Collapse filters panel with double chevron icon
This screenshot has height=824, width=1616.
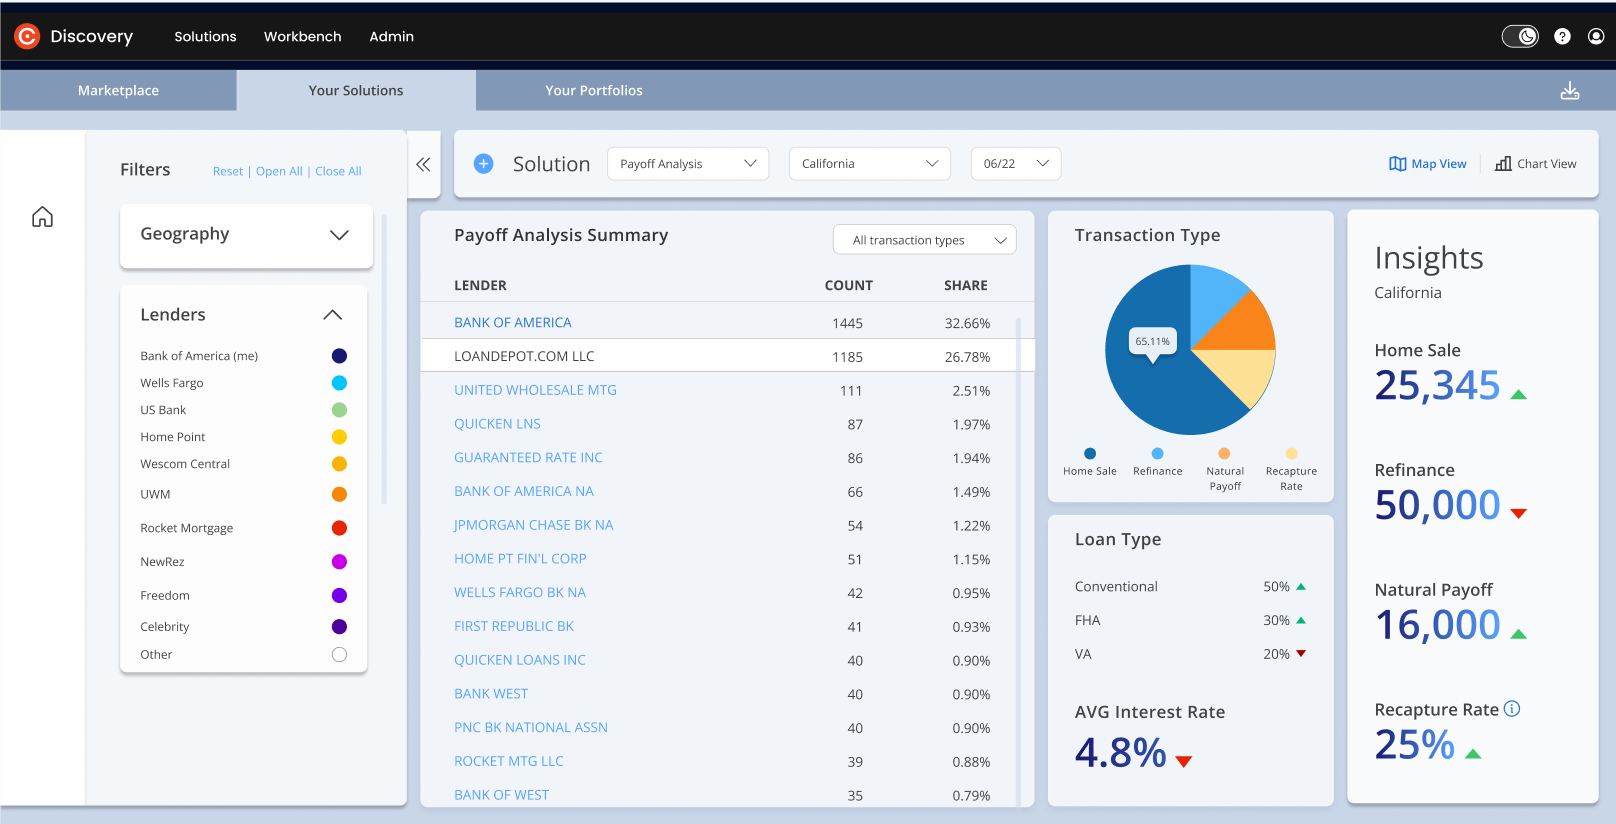423,164
